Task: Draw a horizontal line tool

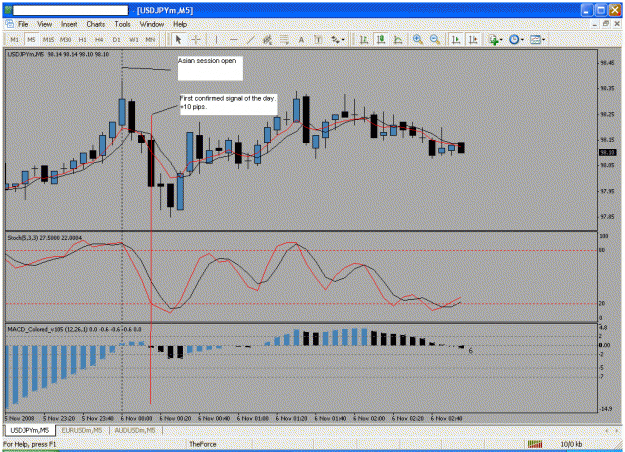Action: (x=234, y=39)
